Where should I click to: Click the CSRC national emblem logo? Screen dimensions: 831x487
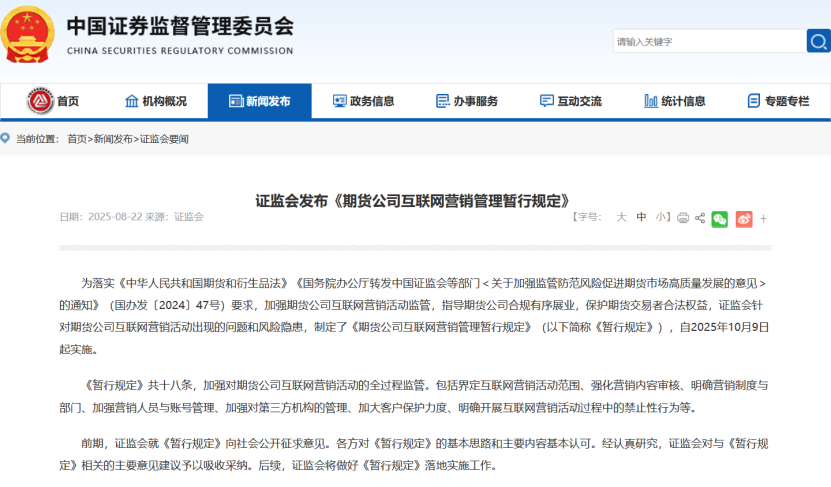tap(27, 35)
